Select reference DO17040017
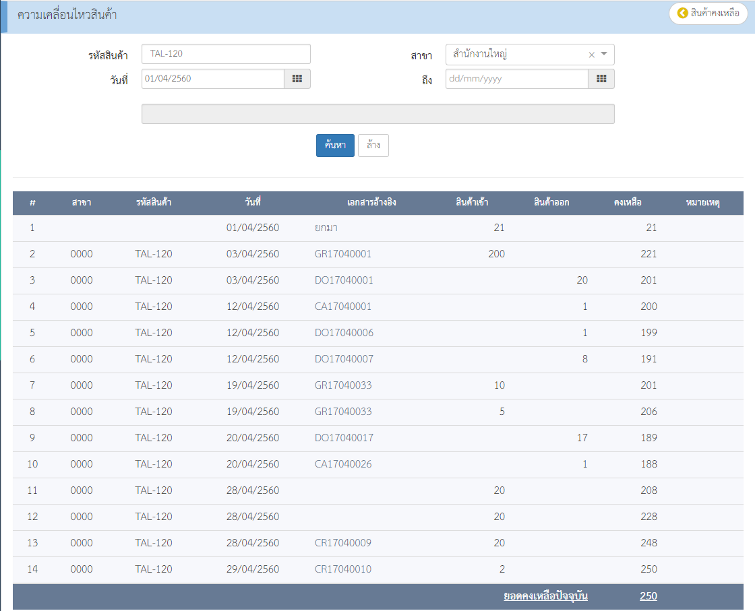Image resolution: width=755 pixels, height=611 pixels. (344, 438)
